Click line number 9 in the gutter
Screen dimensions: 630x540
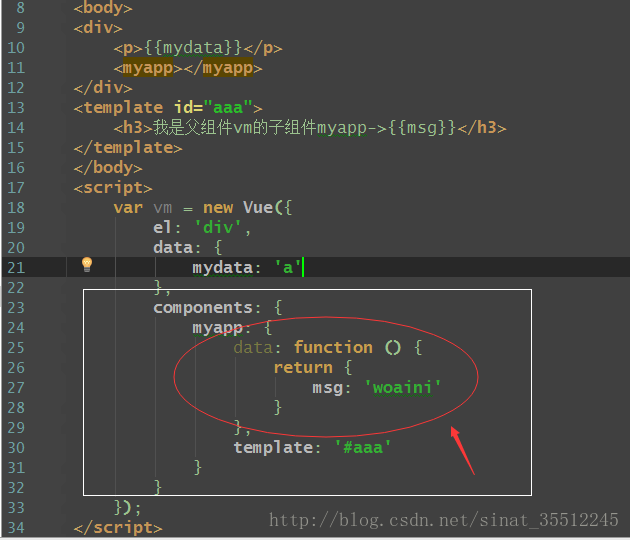tap(20, 28)
